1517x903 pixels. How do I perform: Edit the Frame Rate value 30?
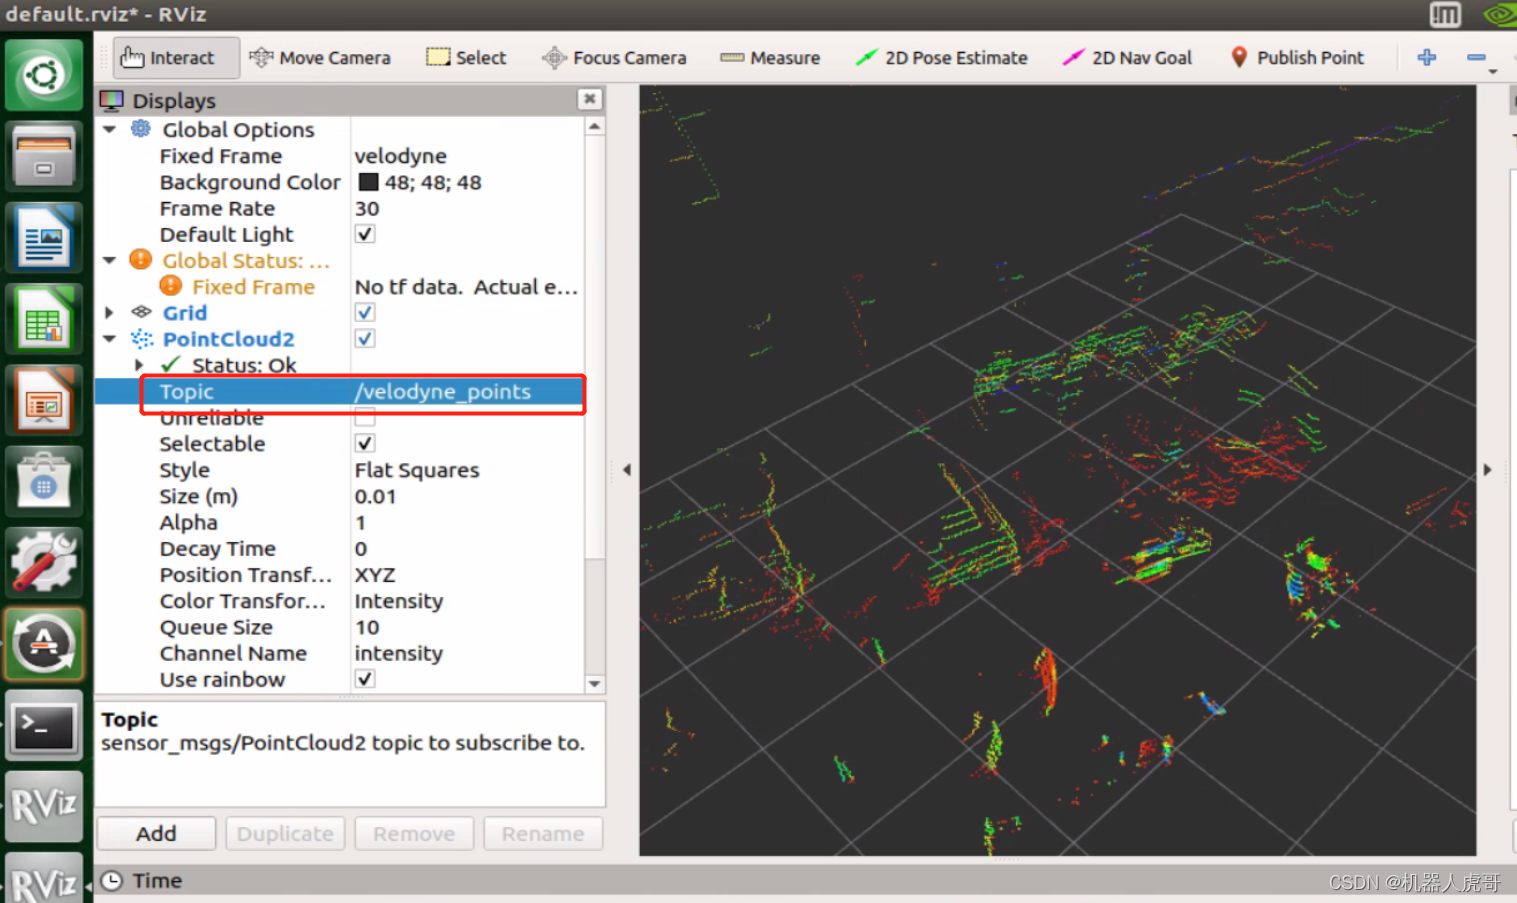[x=467, y=208]
